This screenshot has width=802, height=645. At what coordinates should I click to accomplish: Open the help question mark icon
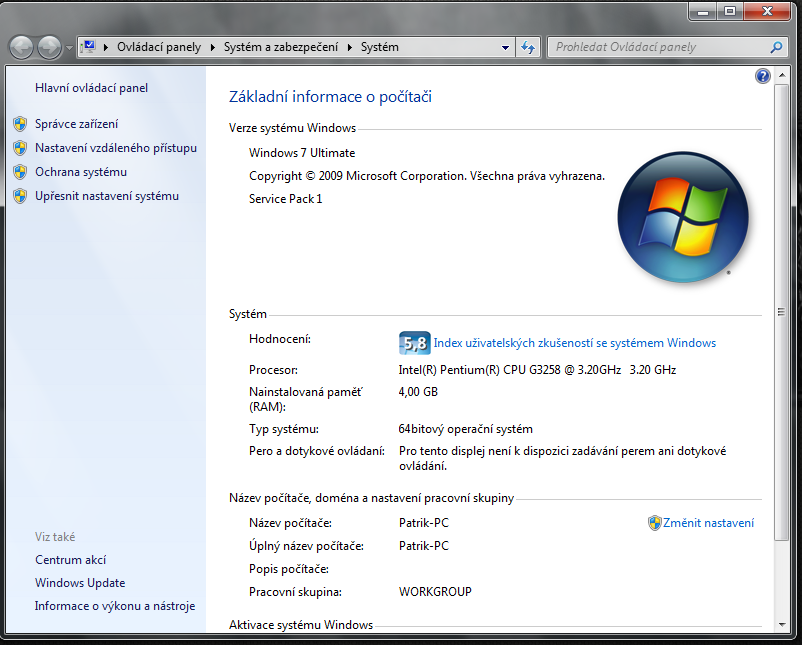763,76
